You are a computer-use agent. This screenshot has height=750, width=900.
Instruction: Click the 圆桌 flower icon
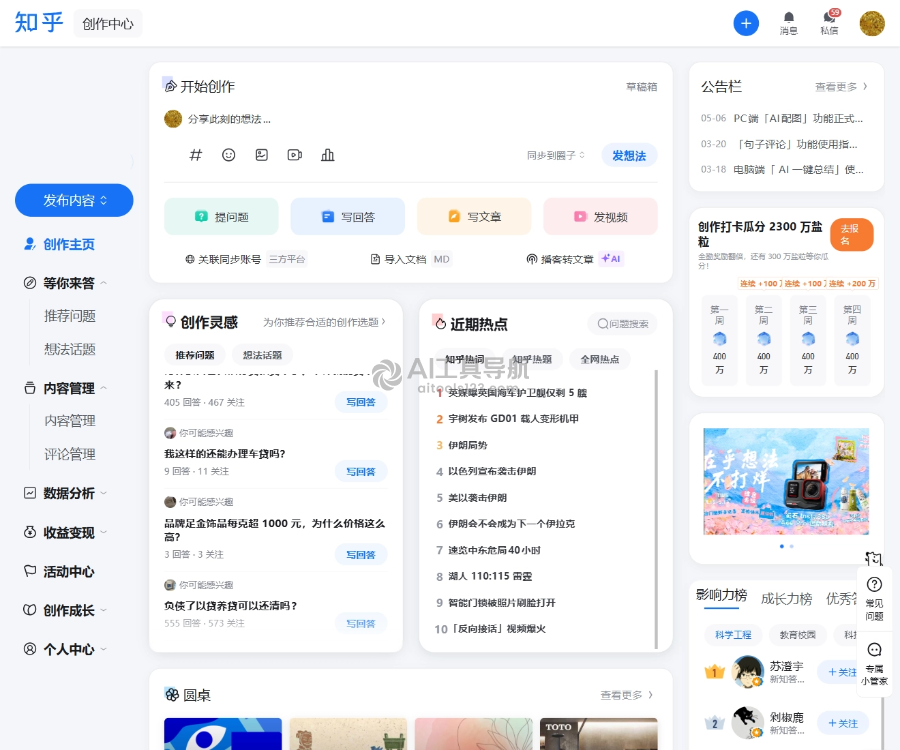(172, 695)
